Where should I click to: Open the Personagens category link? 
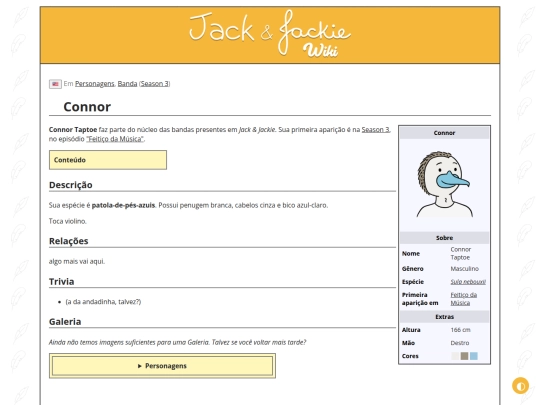click(x=94, y=84)
